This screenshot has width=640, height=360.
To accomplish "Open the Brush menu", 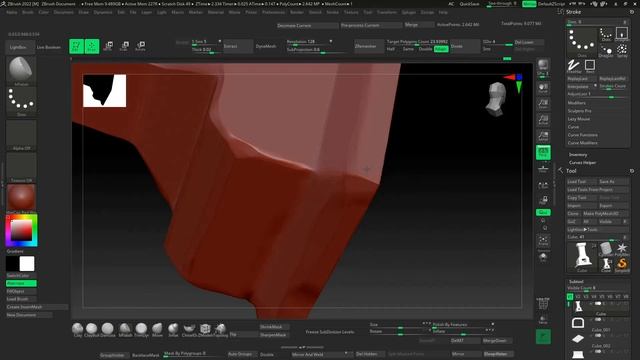I will tap(28, 12).
